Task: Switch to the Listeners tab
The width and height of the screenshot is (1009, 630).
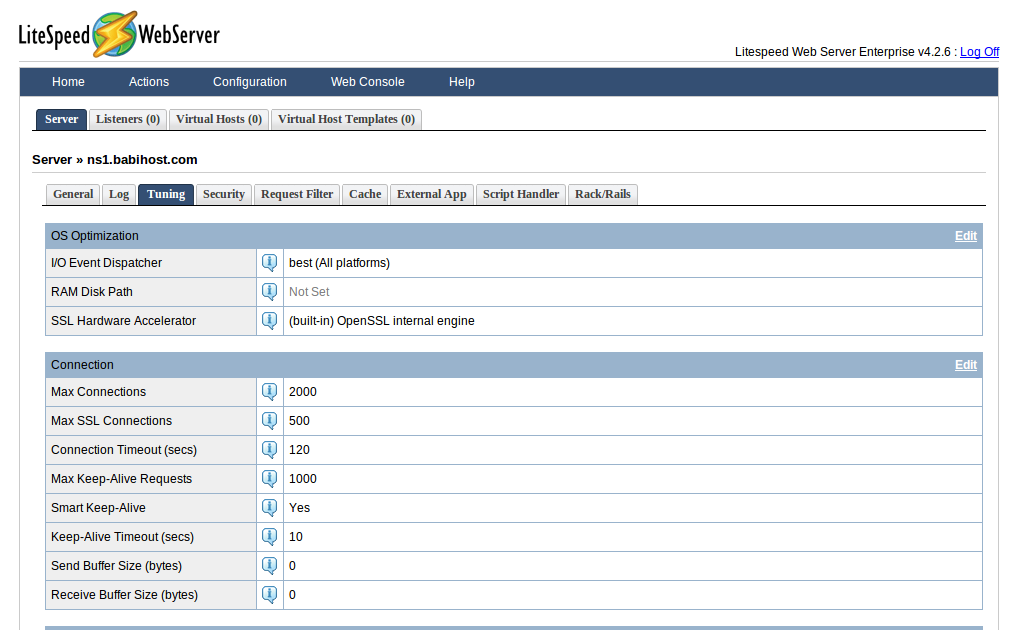Action: [128, 119]
